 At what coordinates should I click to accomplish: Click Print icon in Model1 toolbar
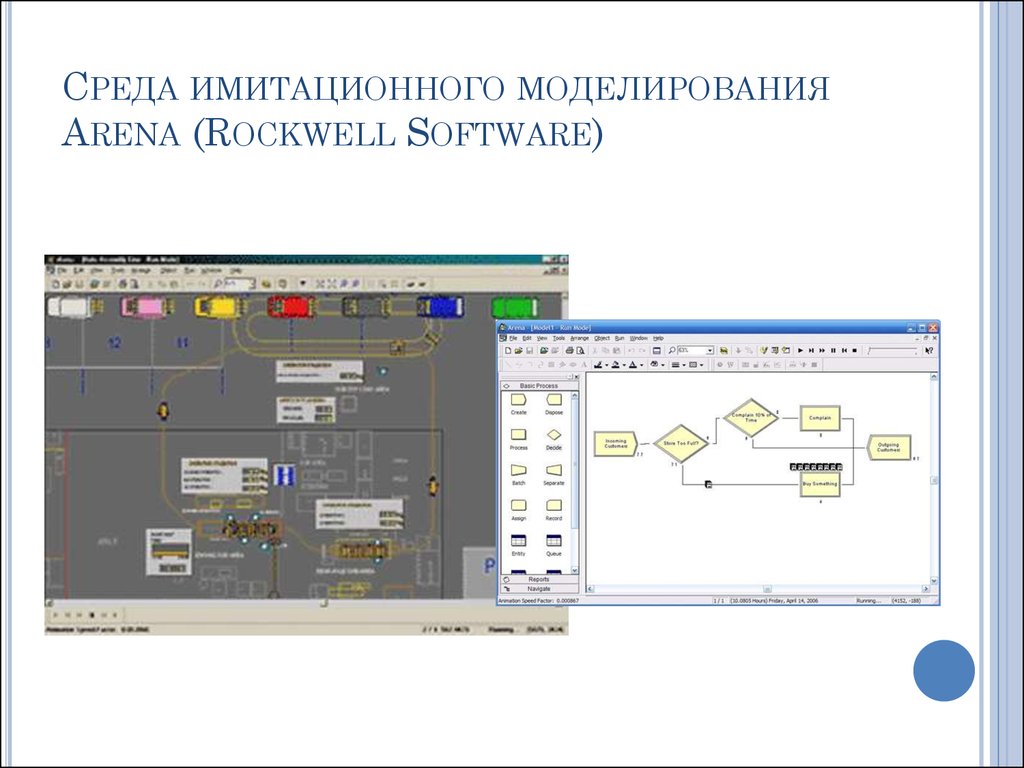569,351
